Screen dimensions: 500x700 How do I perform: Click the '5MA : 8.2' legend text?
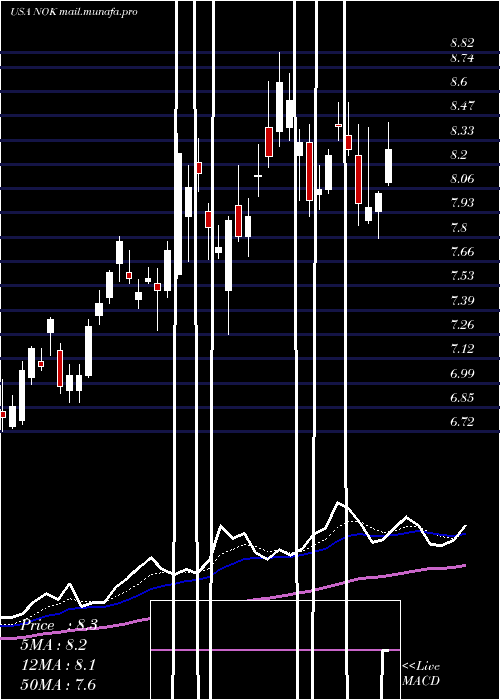pos(54,645)
